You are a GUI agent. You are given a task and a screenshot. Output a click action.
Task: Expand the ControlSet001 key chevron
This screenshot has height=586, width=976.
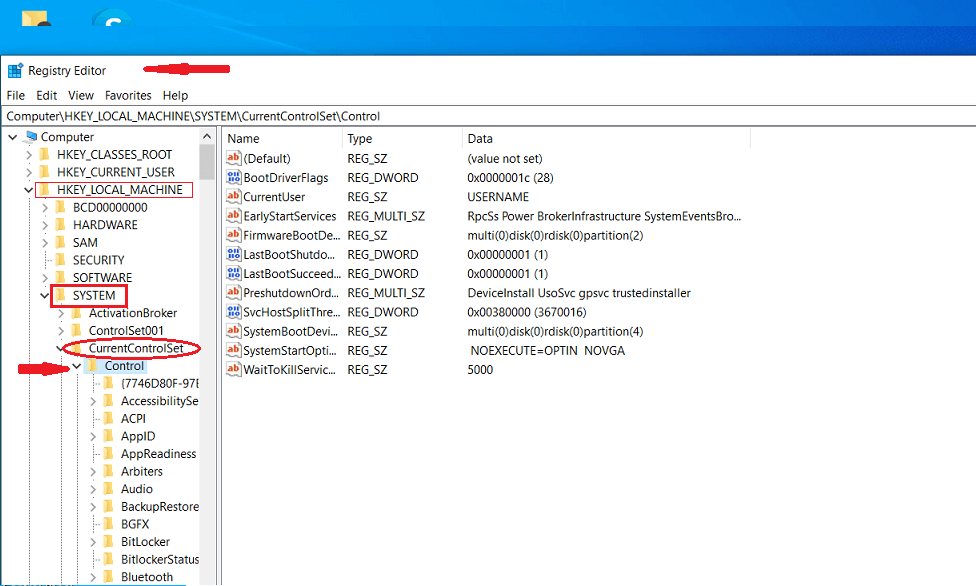tap(61, 330)
